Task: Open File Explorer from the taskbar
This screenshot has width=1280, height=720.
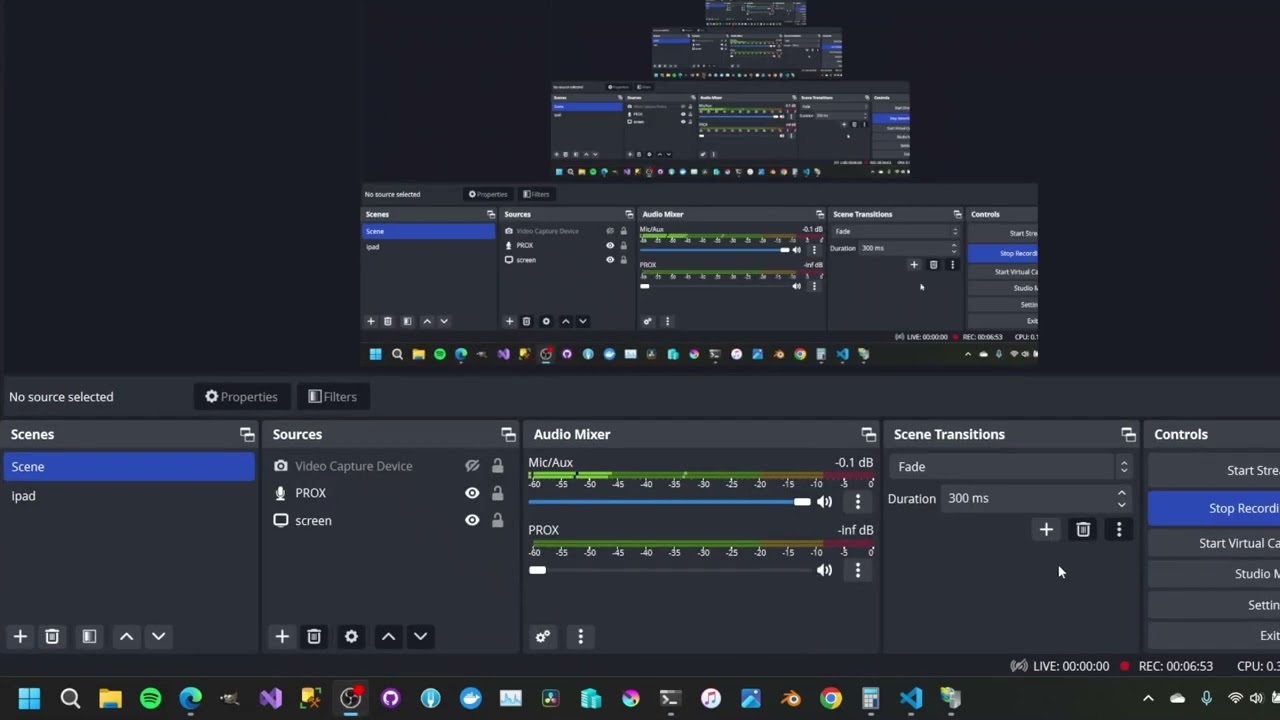Action: click(x=110, y=698)
